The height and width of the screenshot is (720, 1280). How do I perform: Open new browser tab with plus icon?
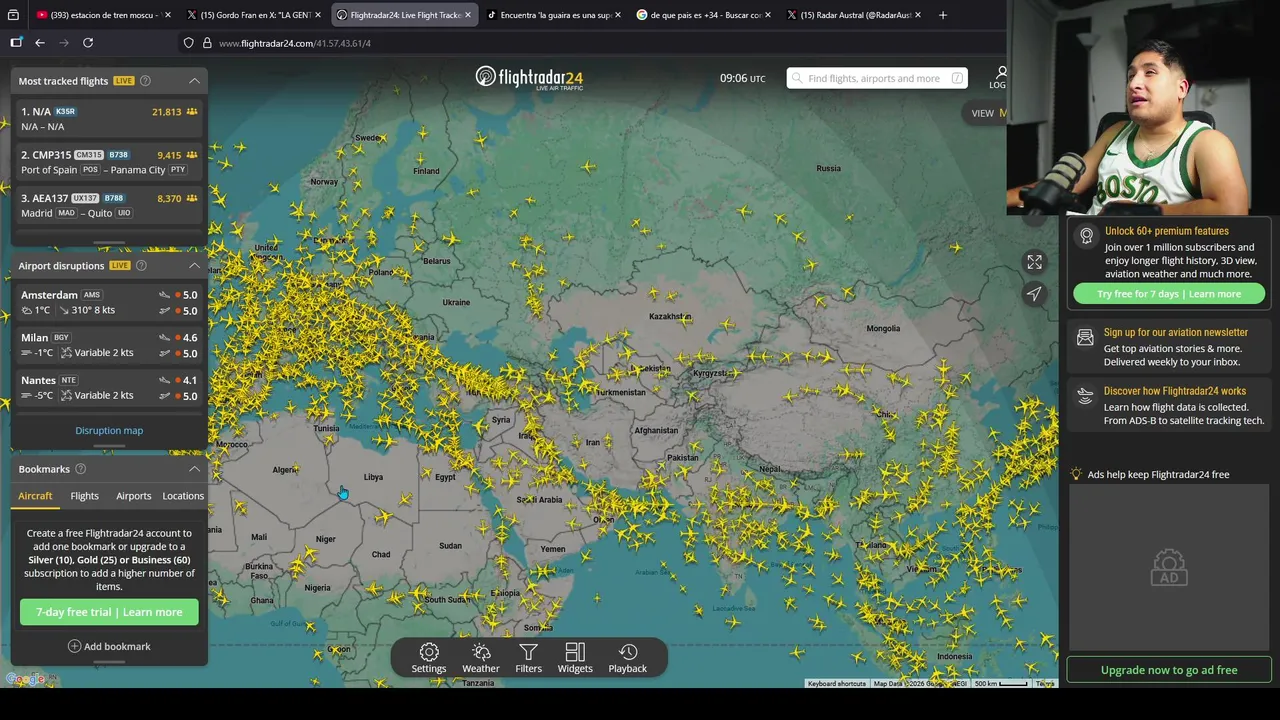click(942, 15)
